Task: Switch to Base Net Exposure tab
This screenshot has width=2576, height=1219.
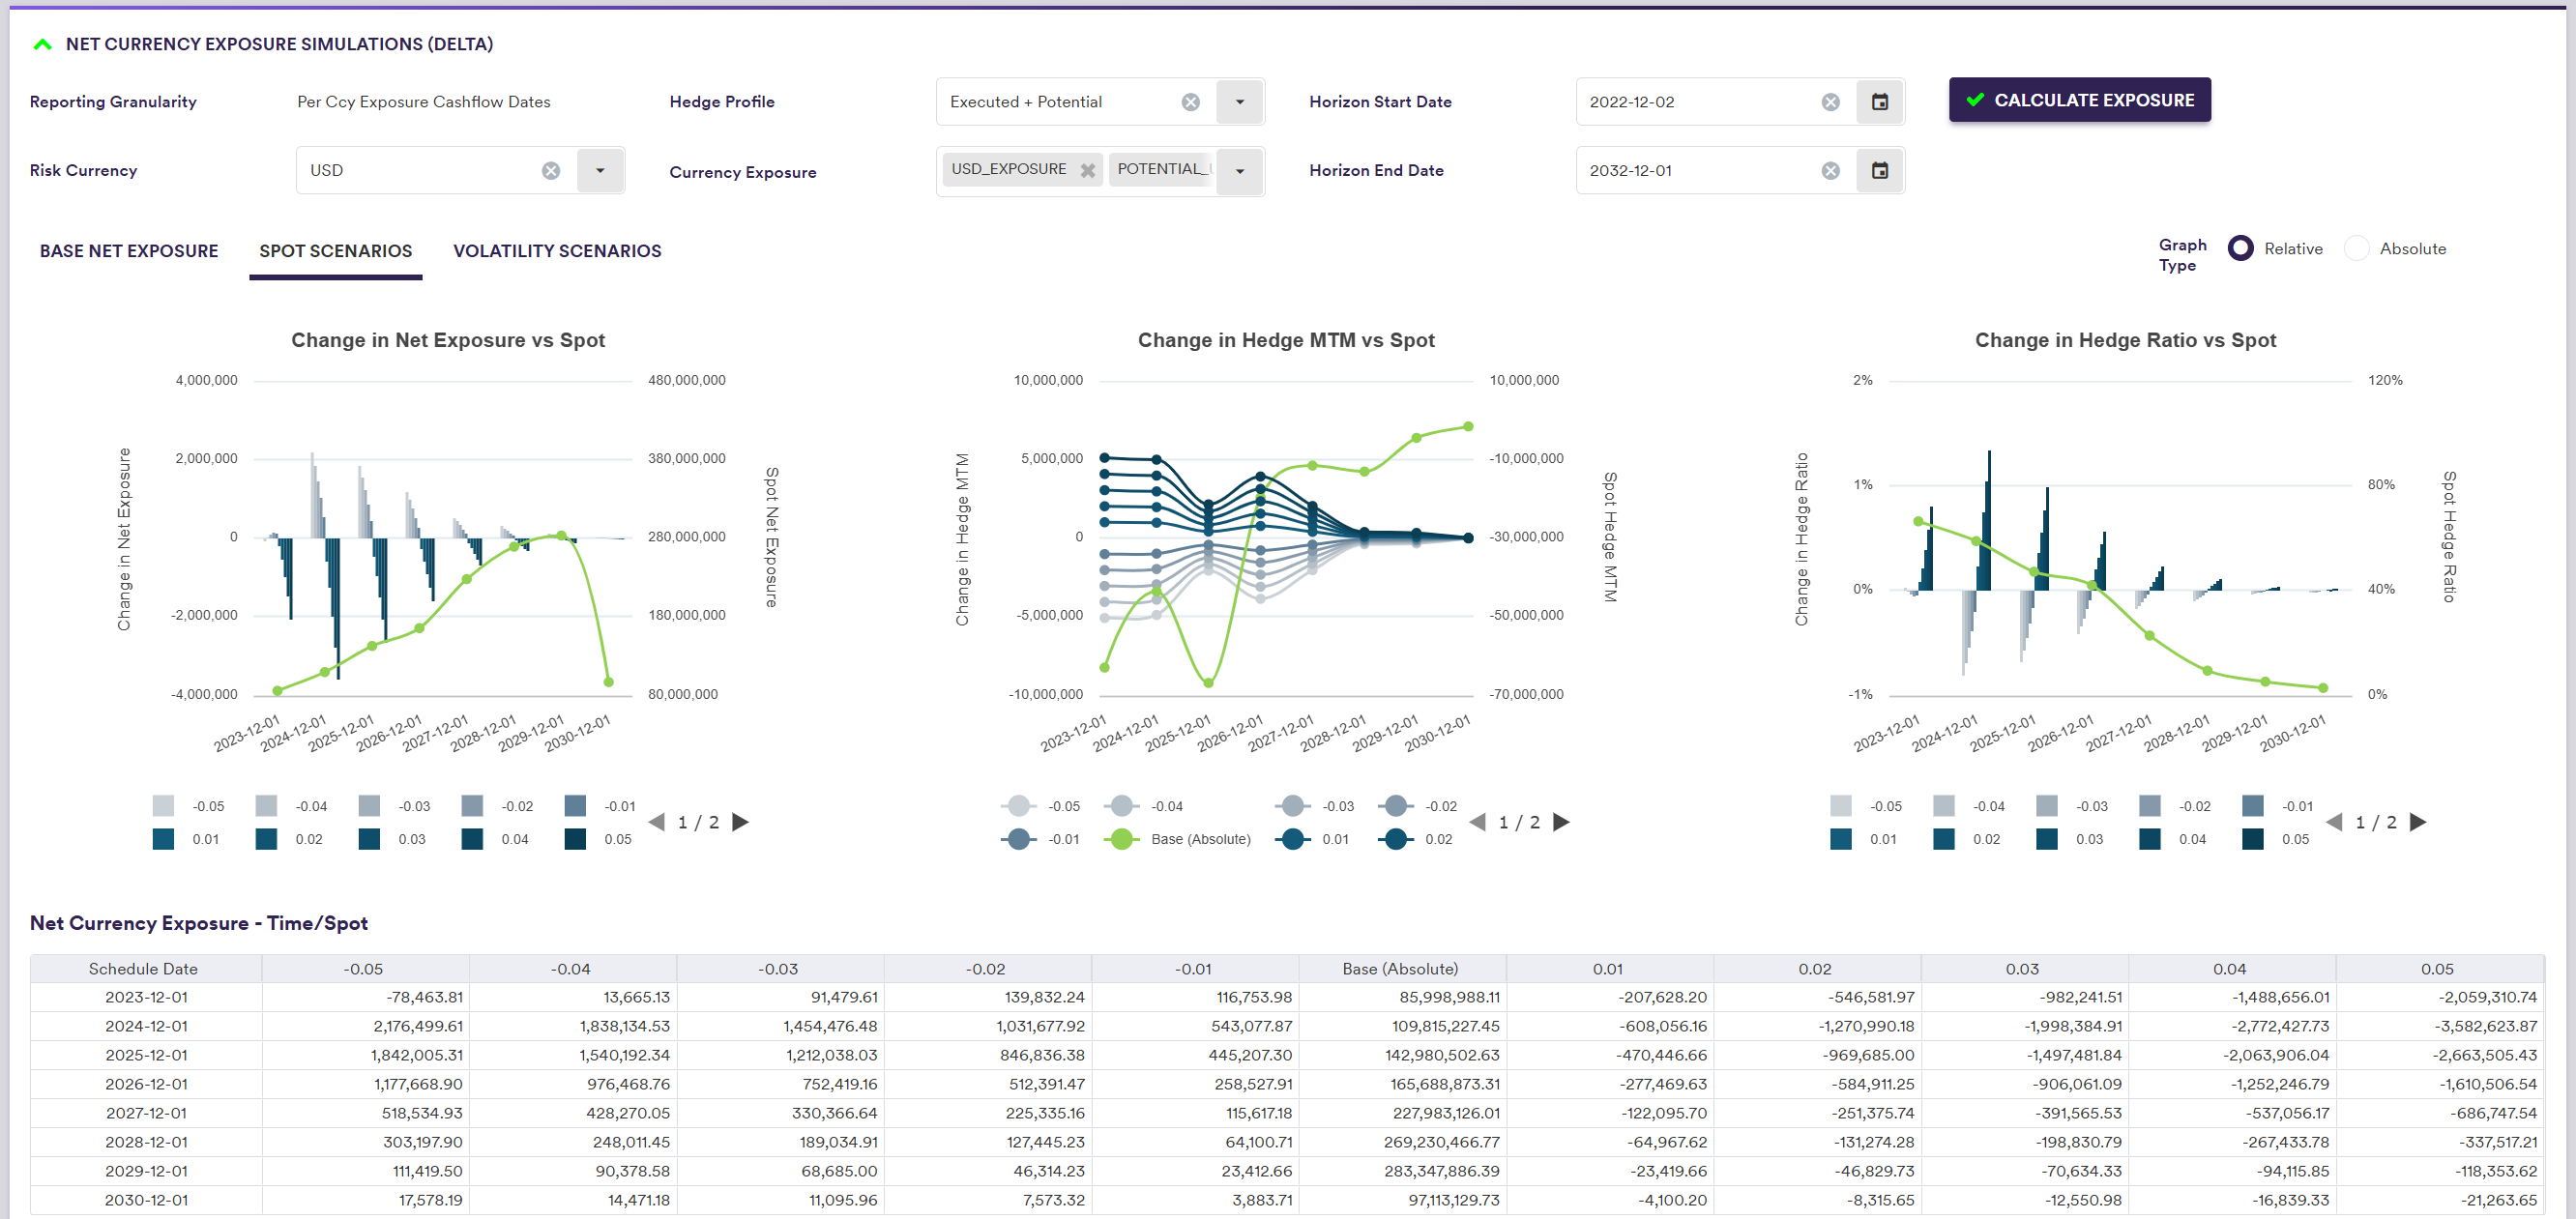Action: pyautogui.click(x=129, y=251)
